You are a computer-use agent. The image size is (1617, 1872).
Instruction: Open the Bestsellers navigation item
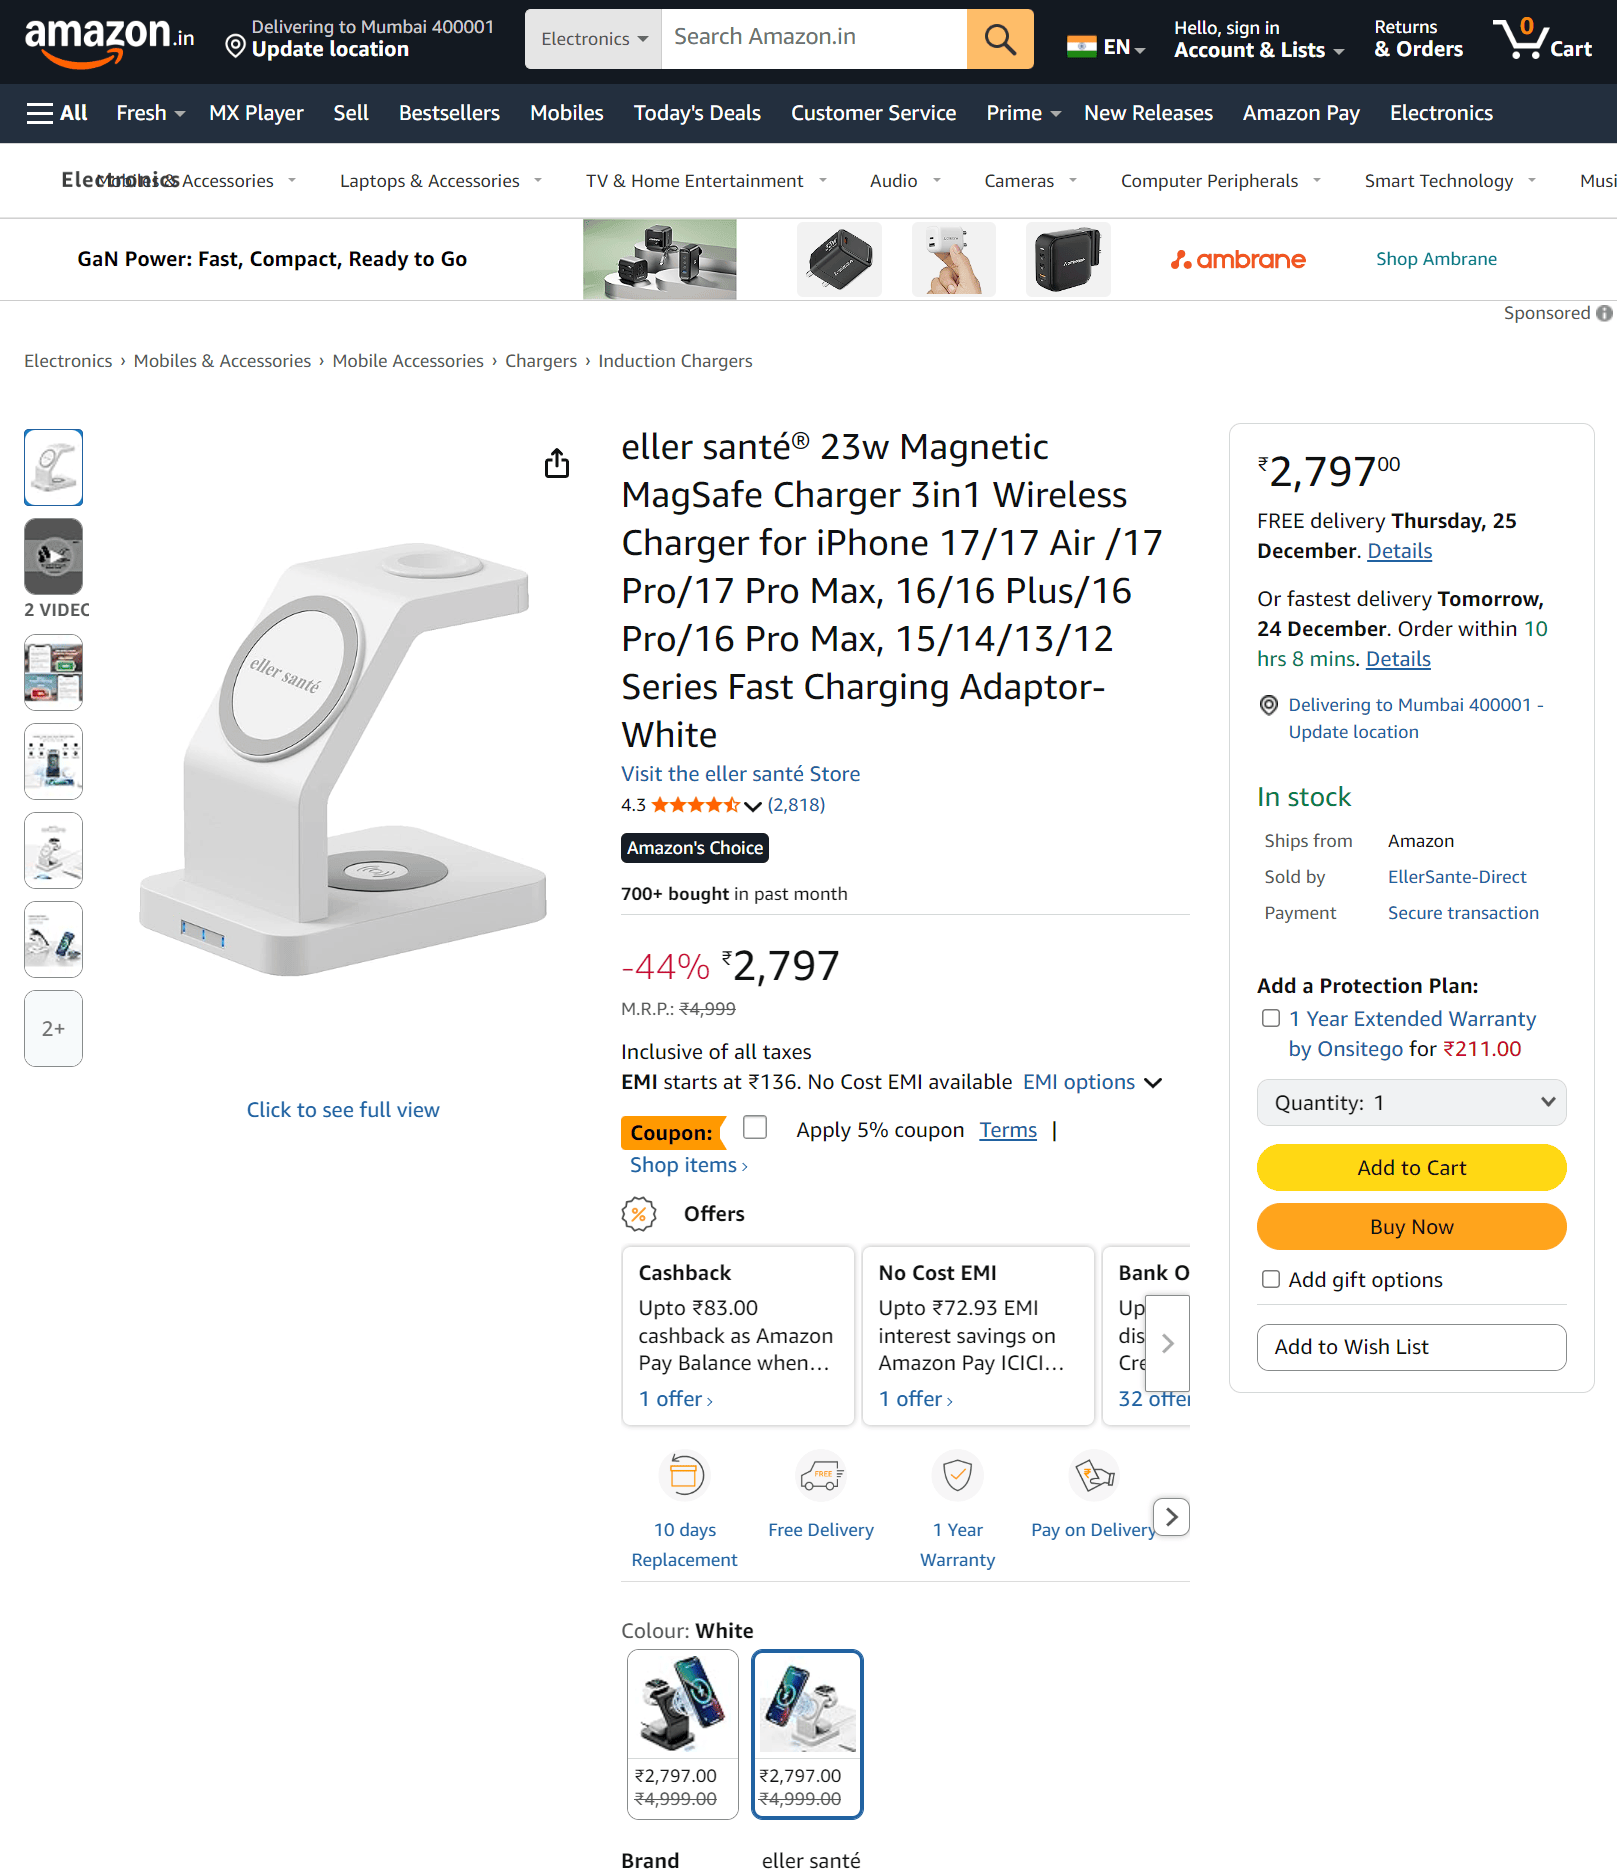click(x=449, y=113)
